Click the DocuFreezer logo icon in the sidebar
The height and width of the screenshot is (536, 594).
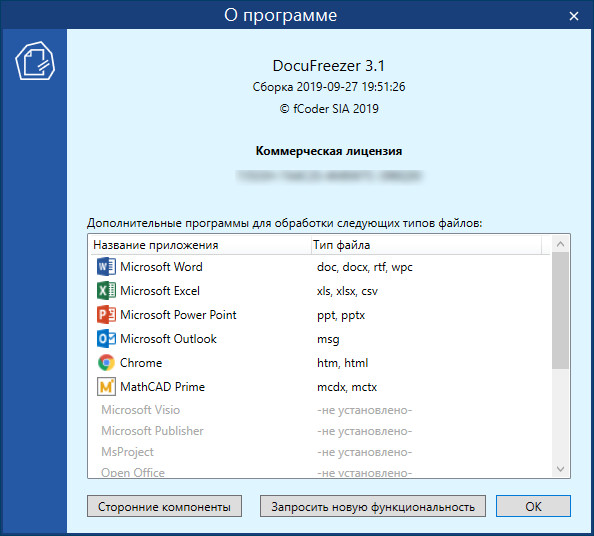click(35, 61)
